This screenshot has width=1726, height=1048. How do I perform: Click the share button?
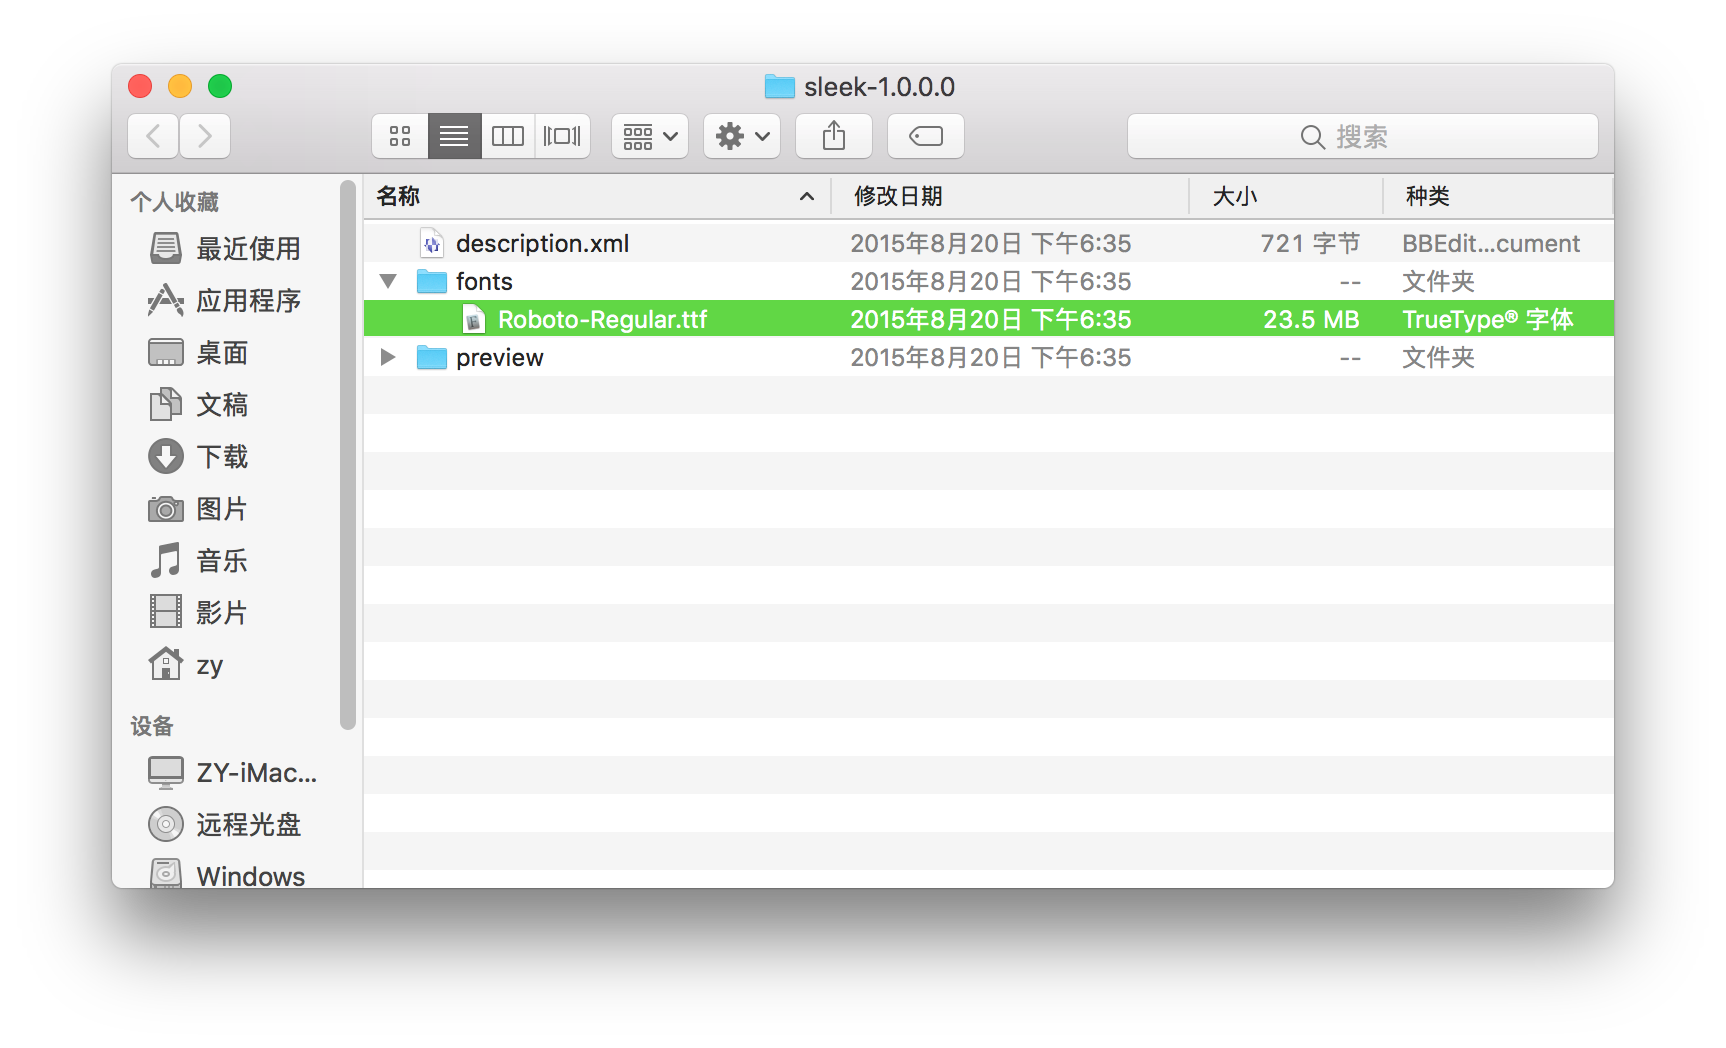834,136
